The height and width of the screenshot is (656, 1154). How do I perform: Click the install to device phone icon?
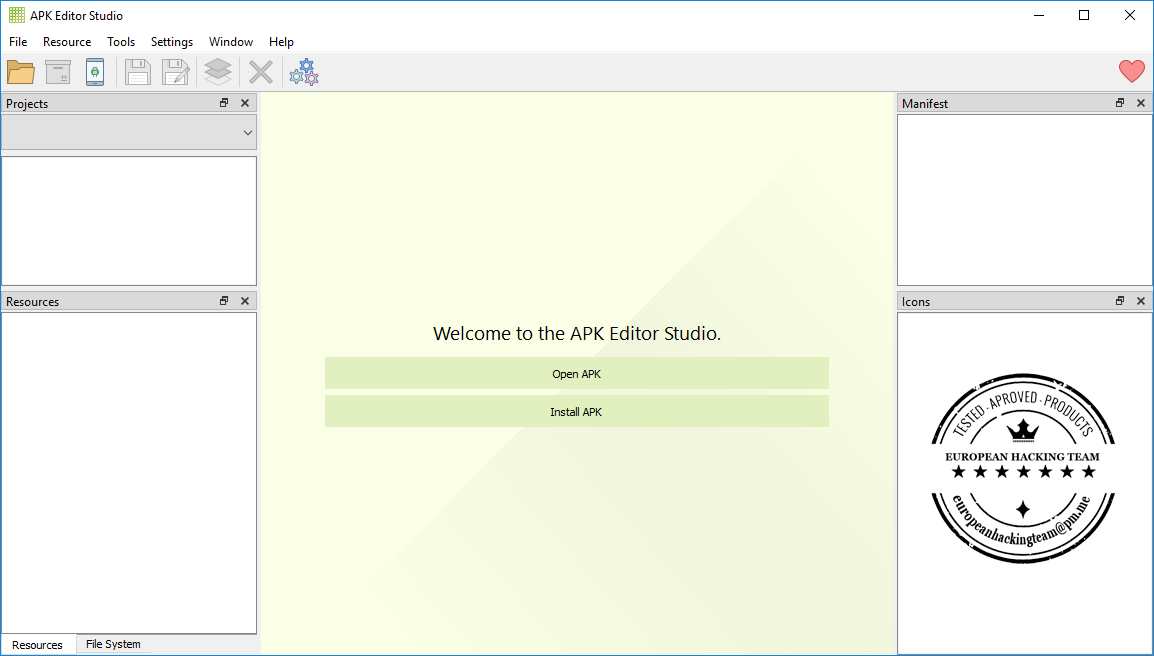point(95,71)
